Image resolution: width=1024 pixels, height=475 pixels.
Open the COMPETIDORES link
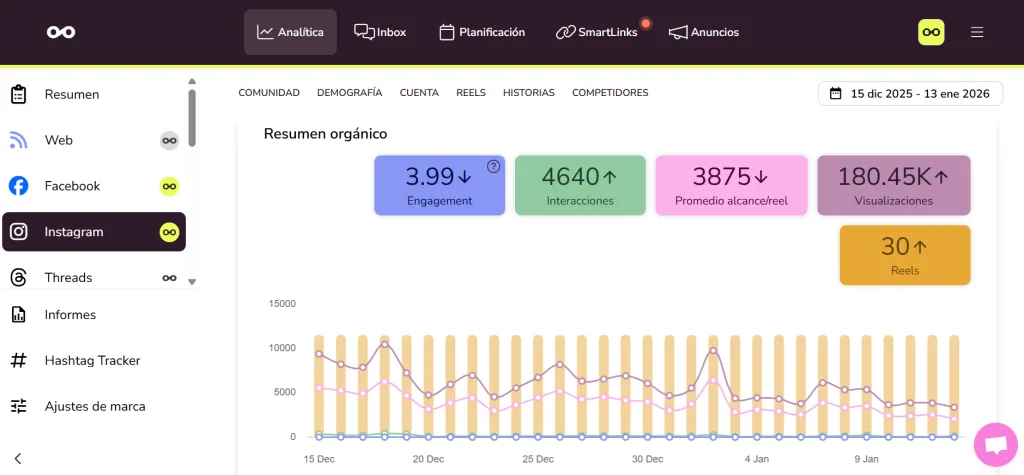point(610,93)
